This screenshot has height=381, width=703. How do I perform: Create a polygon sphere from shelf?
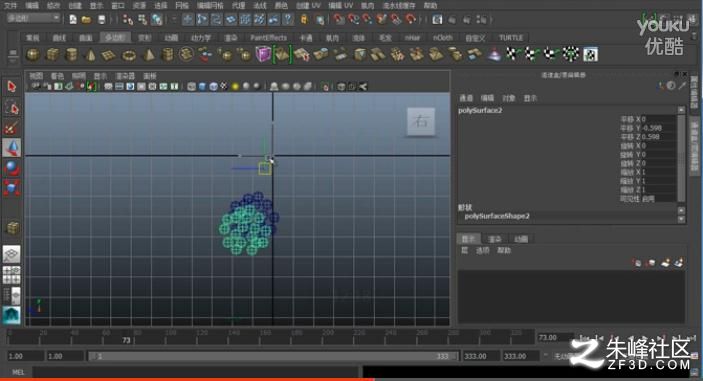click(x=33, y=55)
